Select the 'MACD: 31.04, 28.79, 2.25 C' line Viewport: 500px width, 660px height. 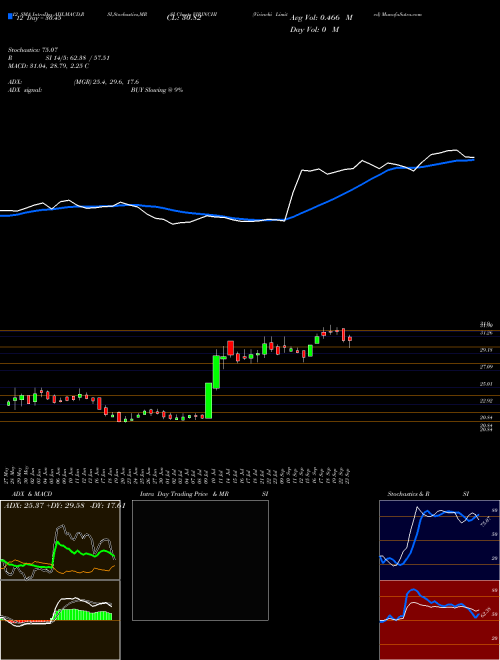tap(48, 66)
